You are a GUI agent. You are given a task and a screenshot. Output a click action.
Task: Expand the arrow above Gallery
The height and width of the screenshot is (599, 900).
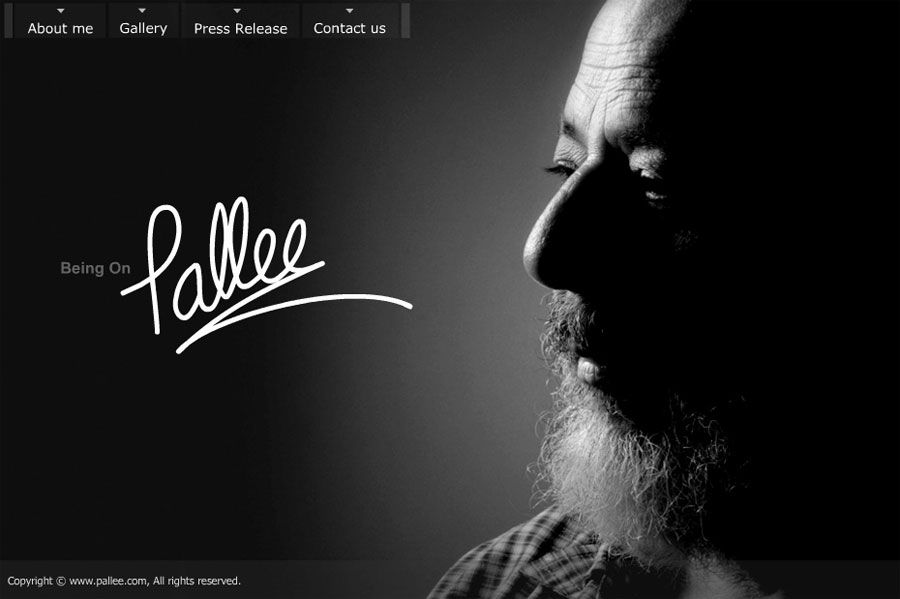(142, 11)
